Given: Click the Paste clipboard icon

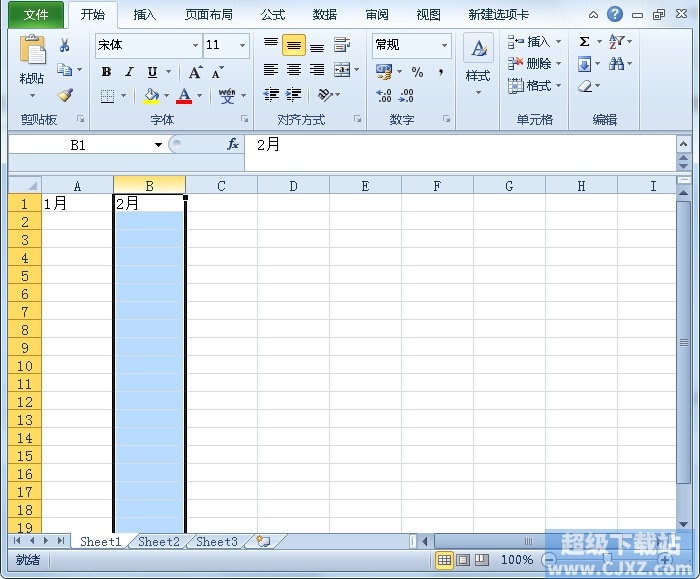Looking at the screenshot, I should point(32,49).
